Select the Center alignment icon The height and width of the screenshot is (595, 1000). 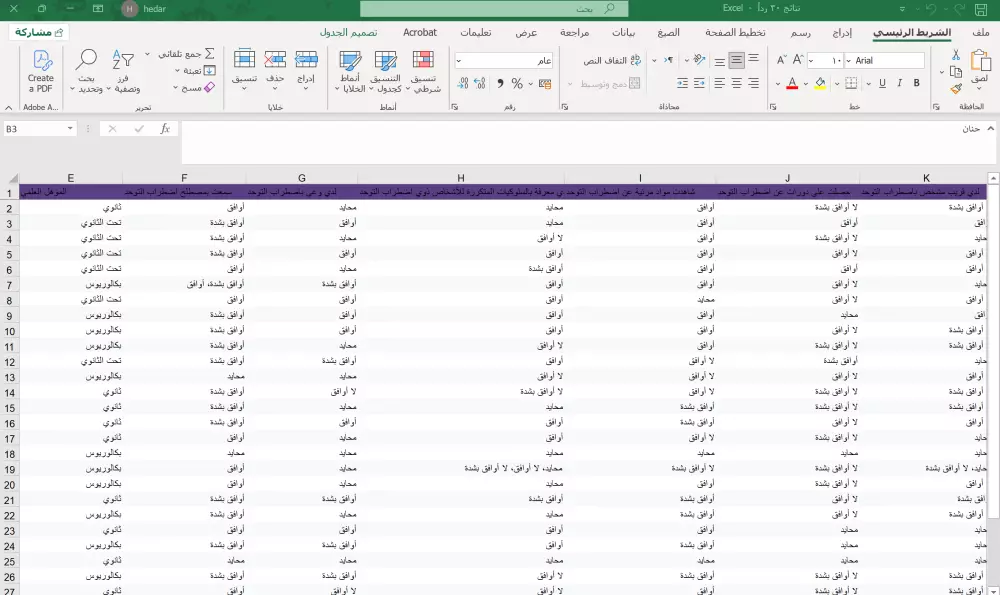736,83
